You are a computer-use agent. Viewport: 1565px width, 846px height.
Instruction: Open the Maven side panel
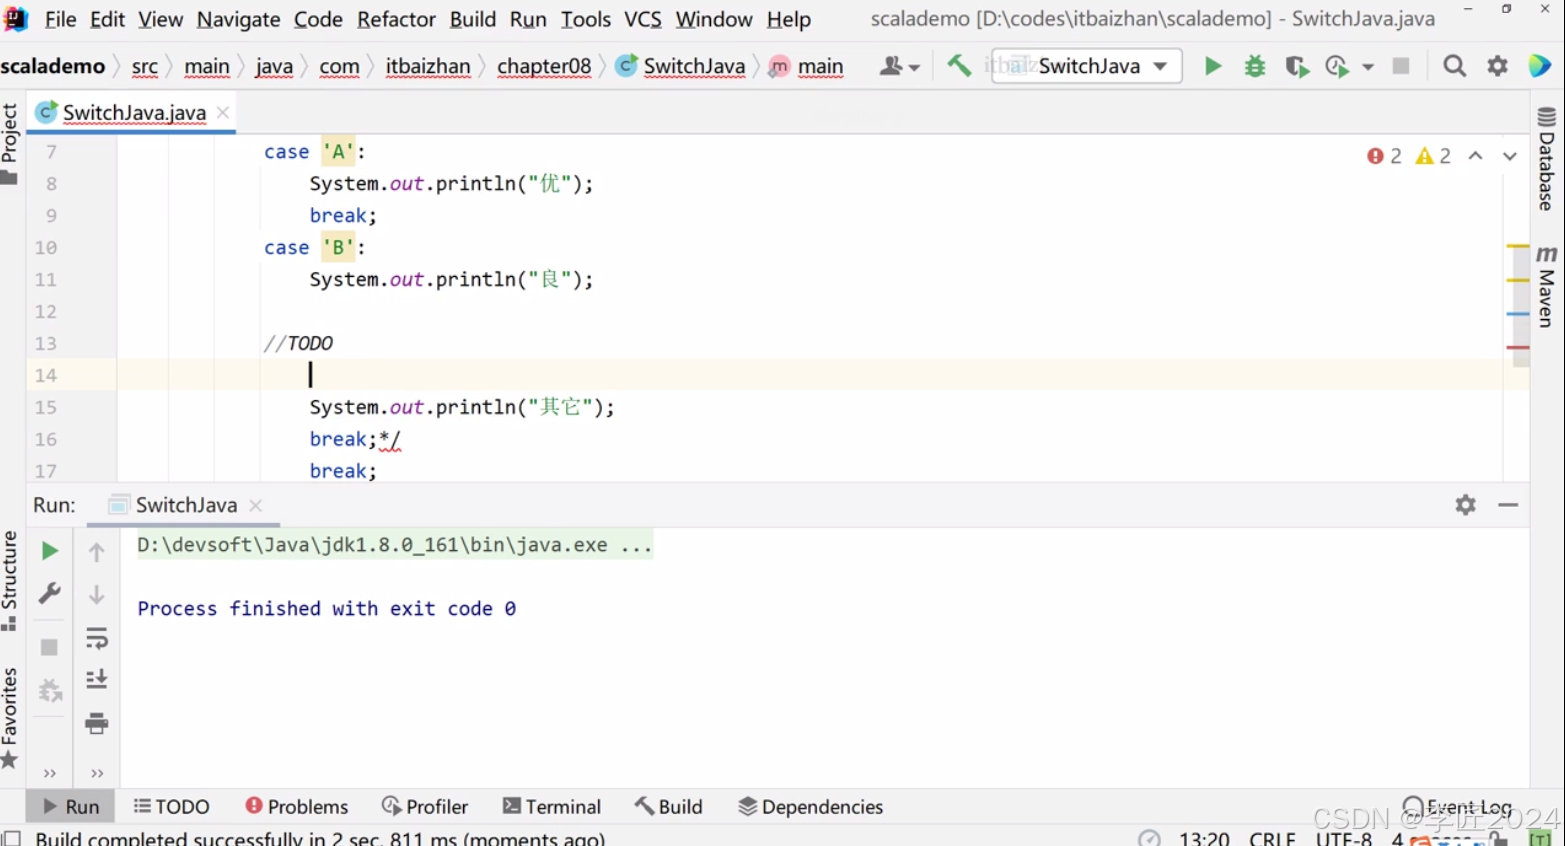pos(1546,286)
